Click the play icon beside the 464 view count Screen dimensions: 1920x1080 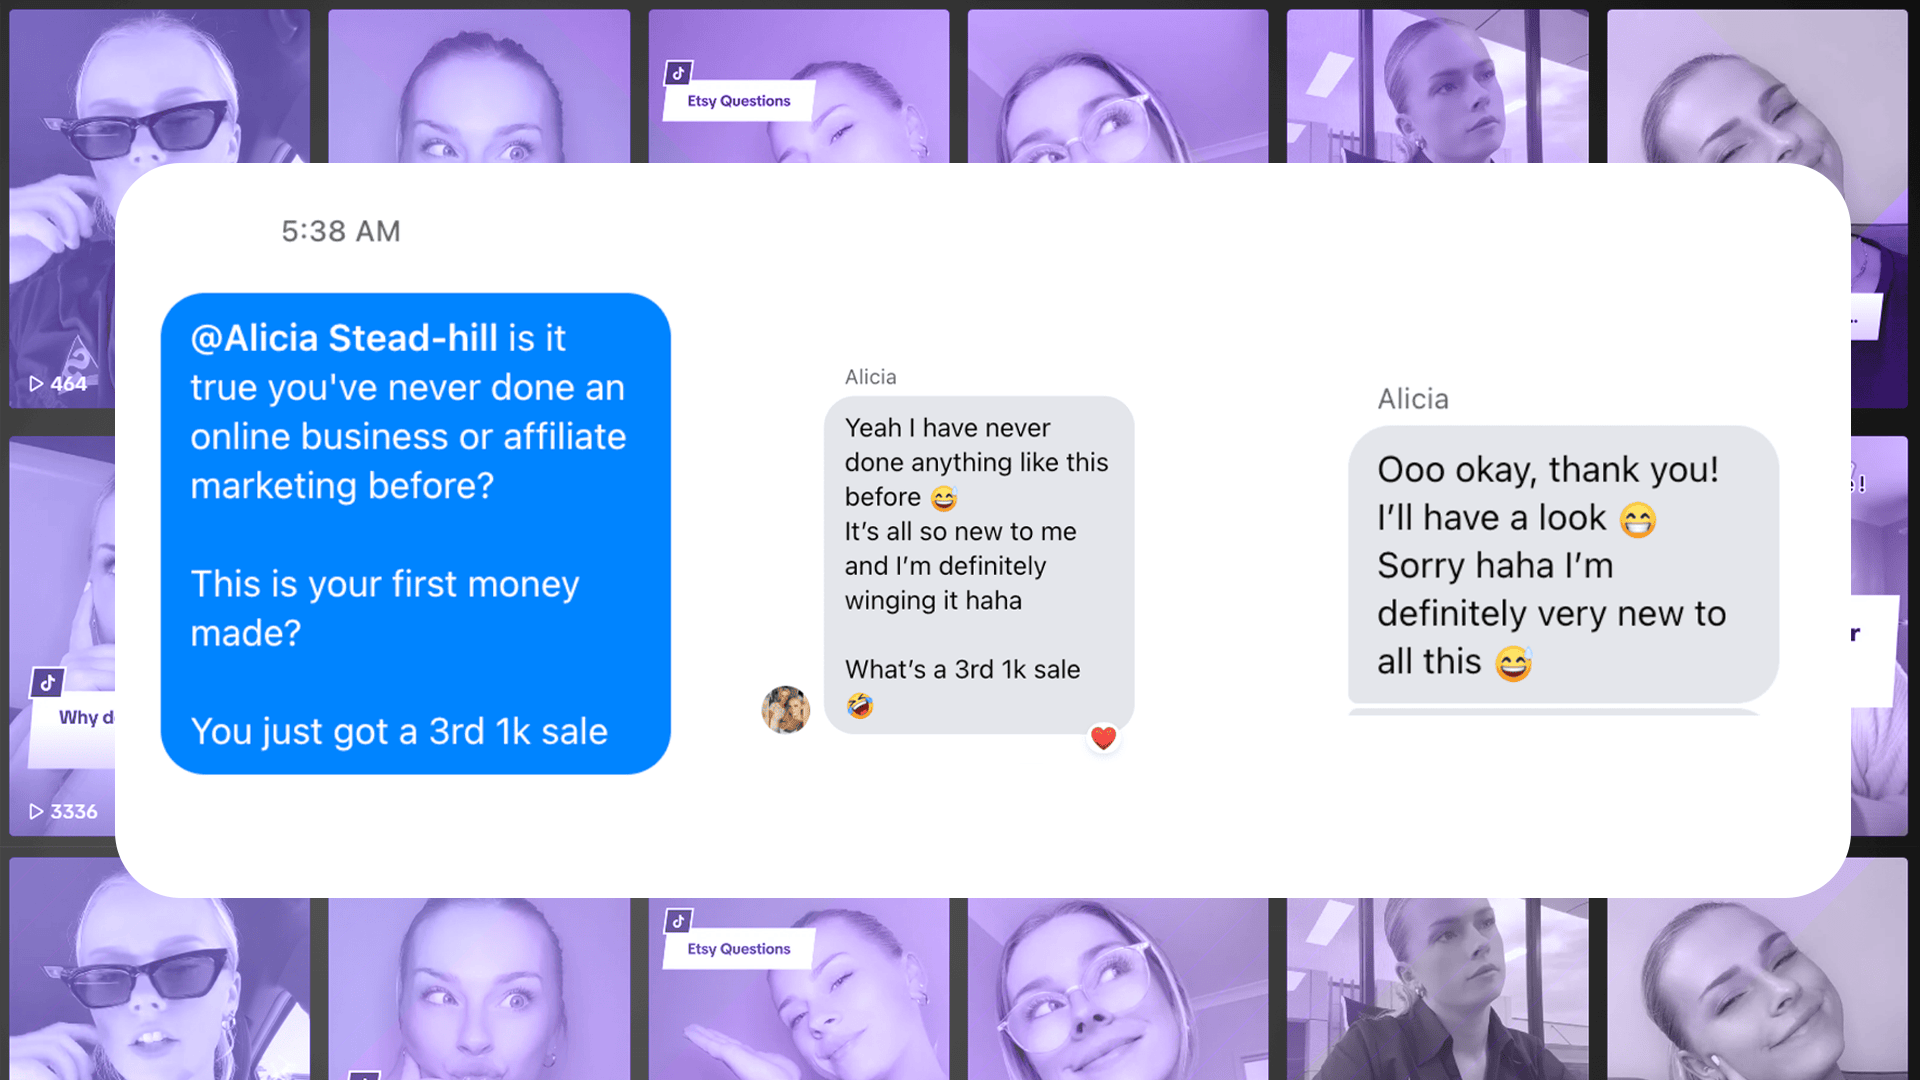[36, 384]
